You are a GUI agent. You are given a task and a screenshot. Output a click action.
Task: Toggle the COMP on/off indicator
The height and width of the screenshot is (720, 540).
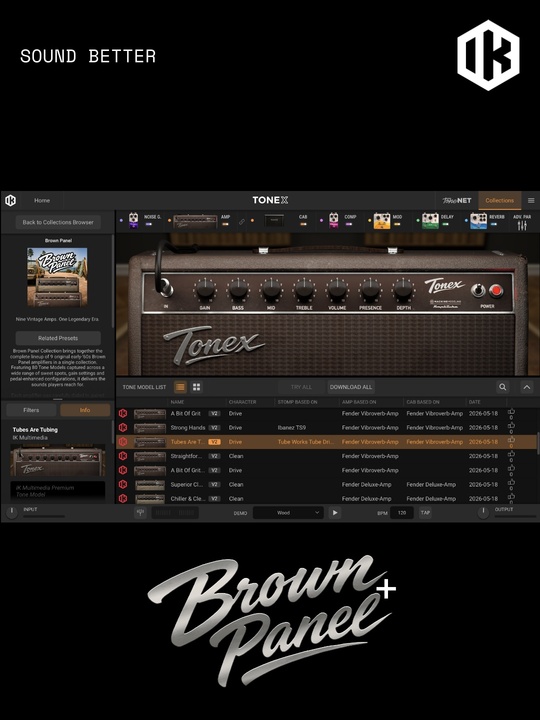tap(349, 225)
